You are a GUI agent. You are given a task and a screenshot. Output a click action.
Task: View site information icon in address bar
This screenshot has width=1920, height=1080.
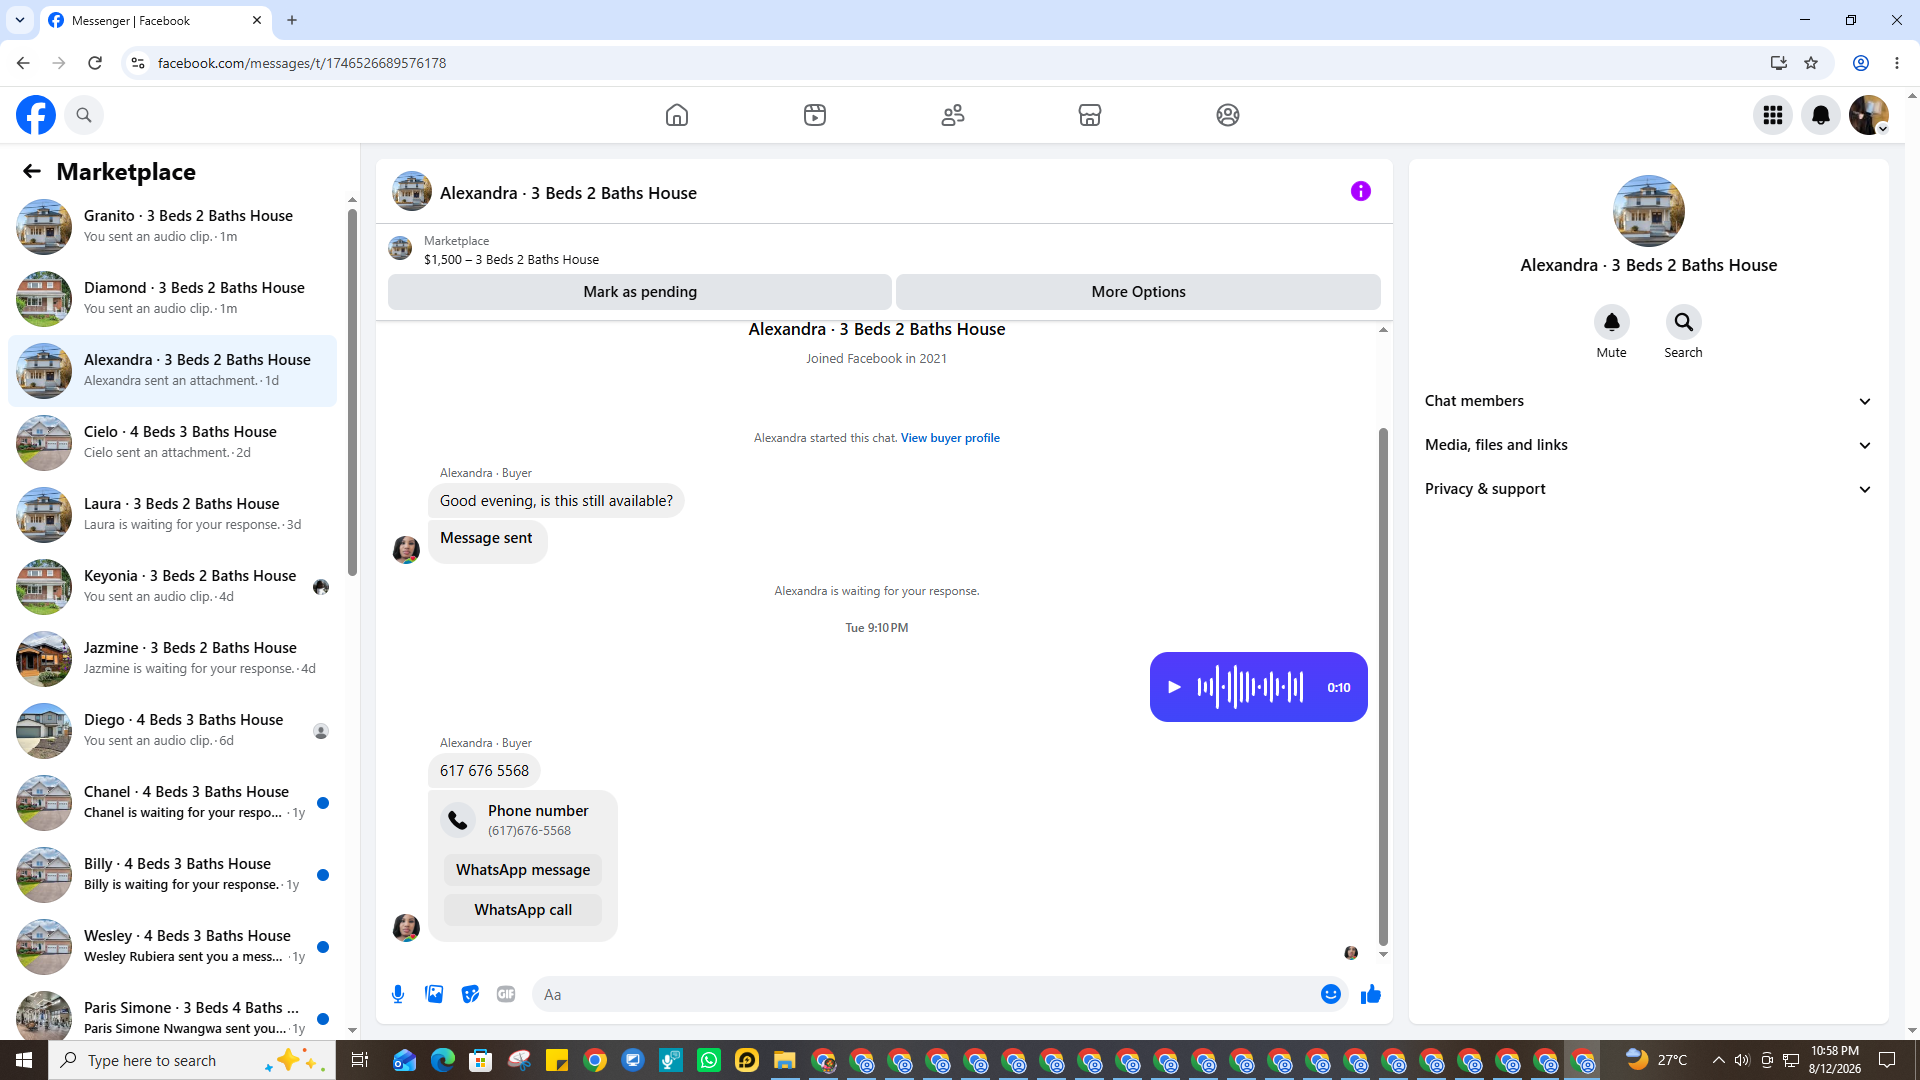tap(138, 63)
